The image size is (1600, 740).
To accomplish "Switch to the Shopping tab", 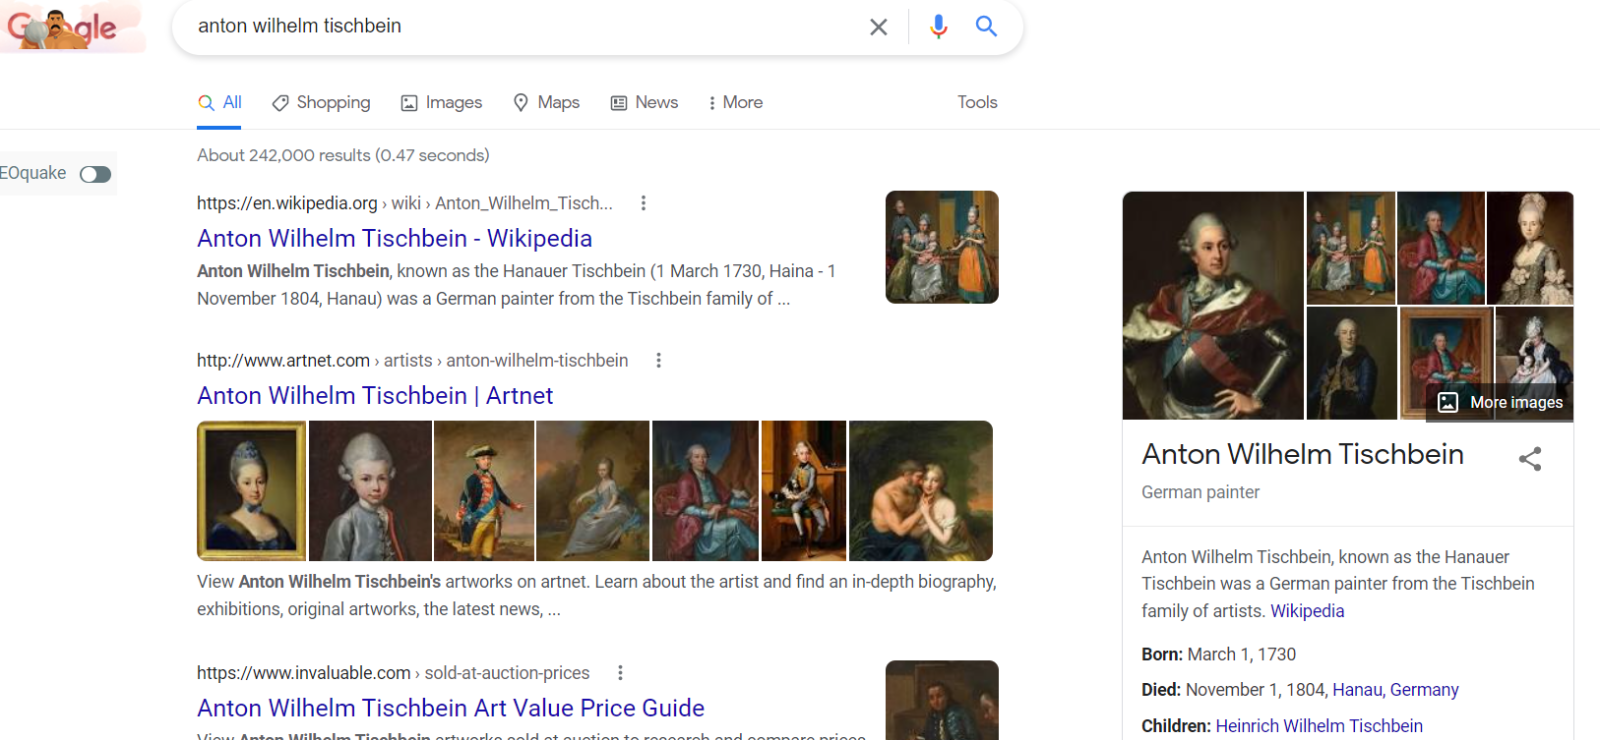I will tap(321, 102).
